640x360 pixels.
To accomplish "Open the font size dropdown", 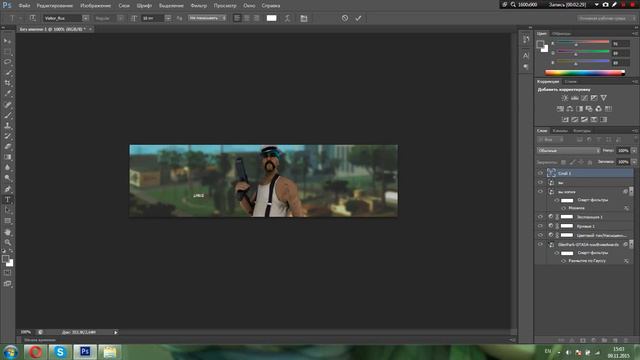I will (x=168, y=18).
